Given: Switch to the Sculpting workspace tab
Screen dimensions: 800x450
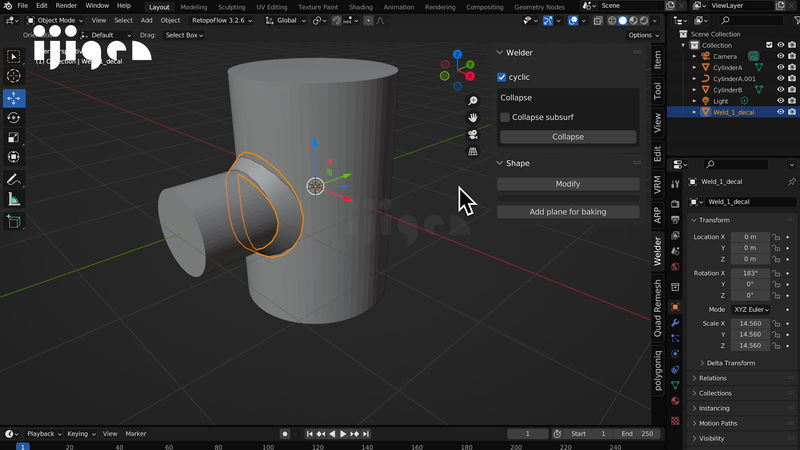Looking at the screenshot, I should click(x=233, y=6).
